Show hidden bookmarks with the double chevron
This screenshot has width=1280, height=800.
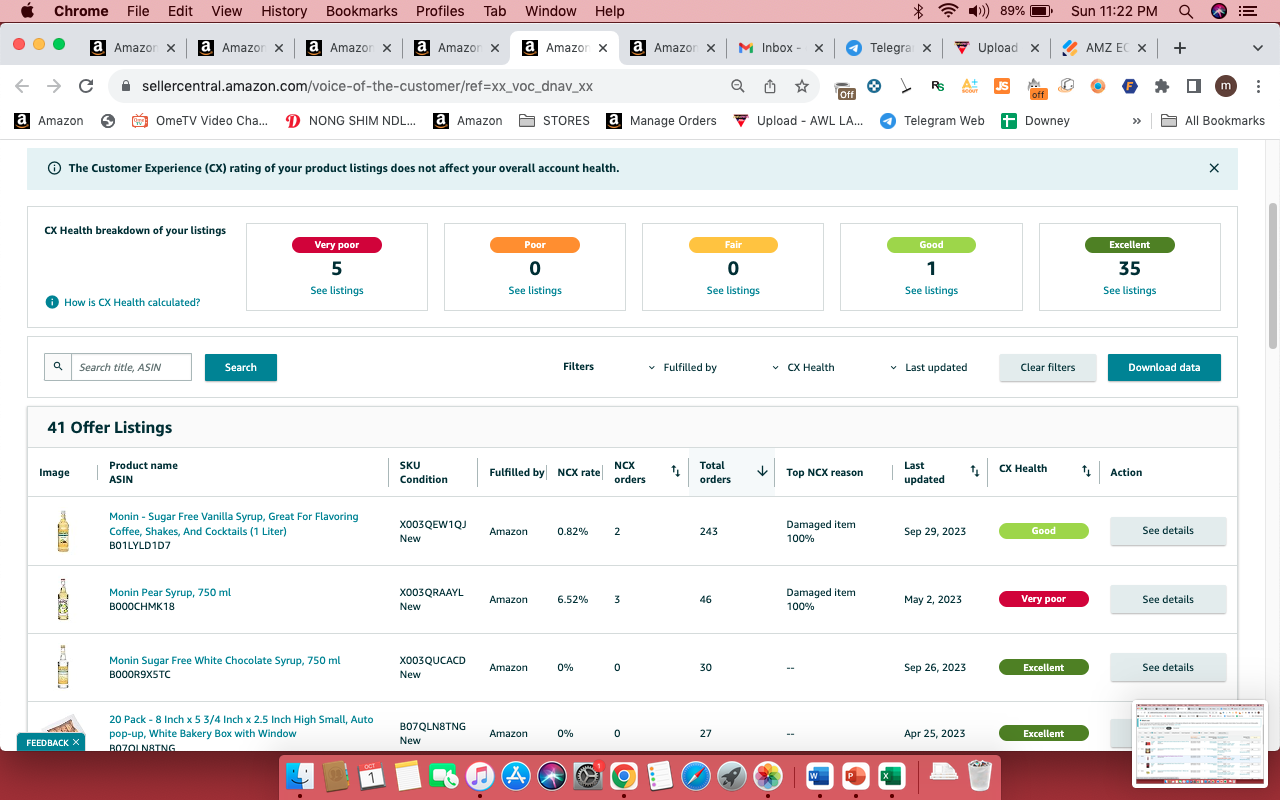pyautogui.click(x=1137, y=121)
